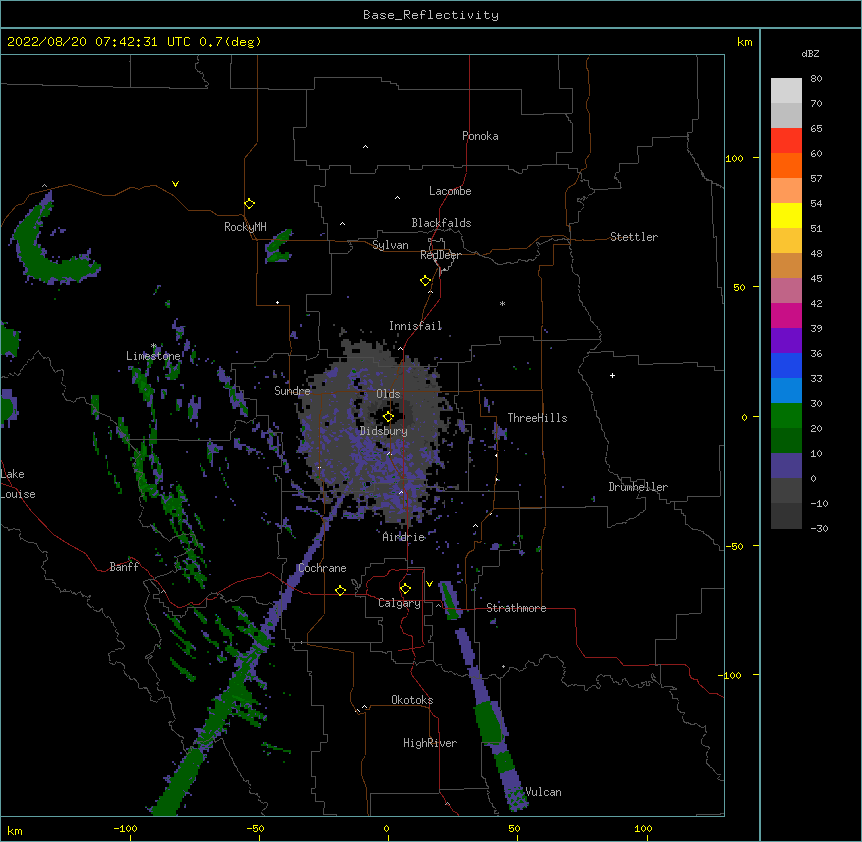Select the yellow 51-54 dBZ legend swatch
The height and width of the screenshot is (842, 862).
786,215
